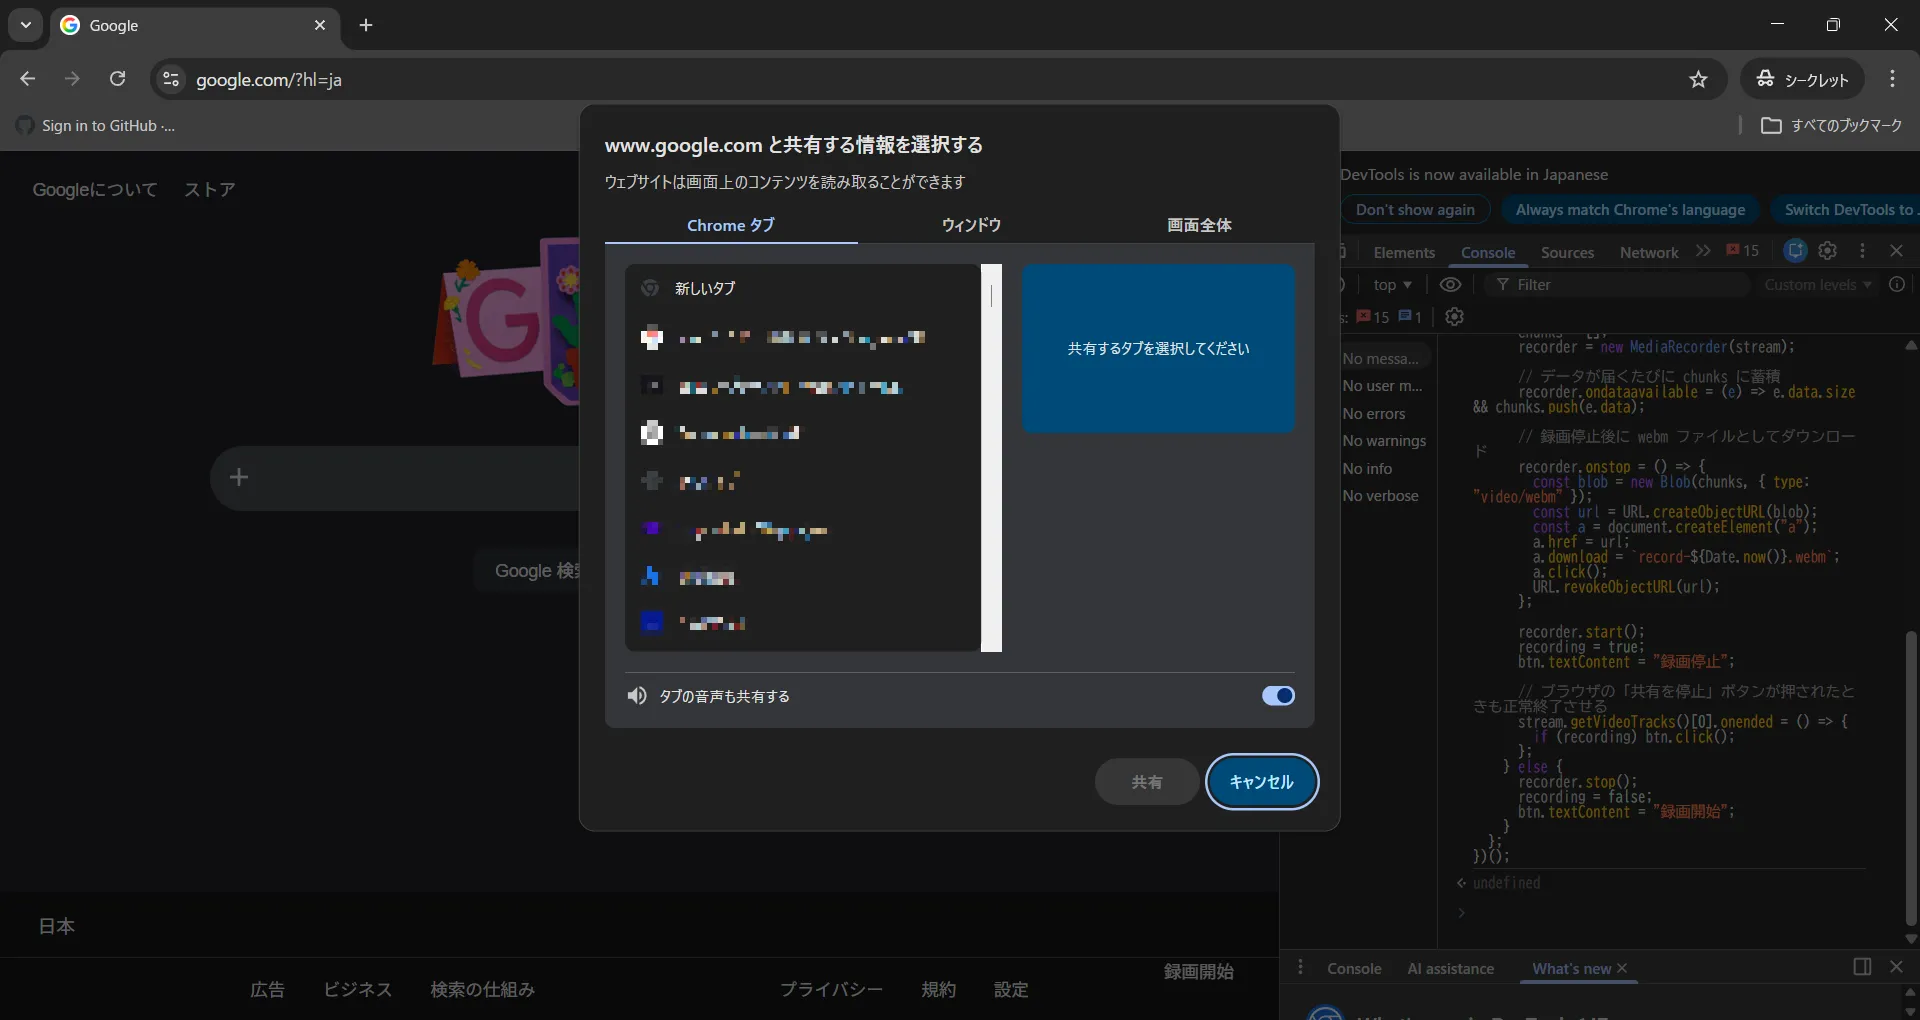This screenshot has height=1020, width=1920.
Task: Open the drawer three-dot menu
Action: click(1300, 968)
